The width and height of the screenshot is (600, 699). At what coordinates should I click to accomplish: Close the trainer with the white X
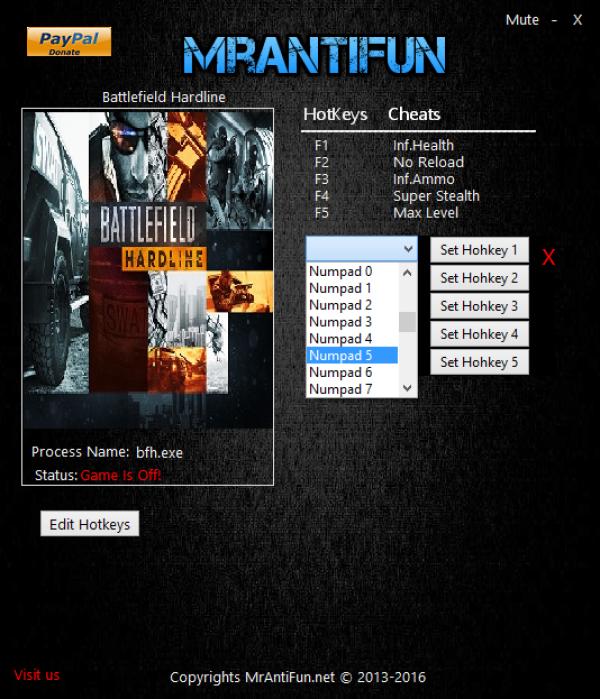coord(577,20)
